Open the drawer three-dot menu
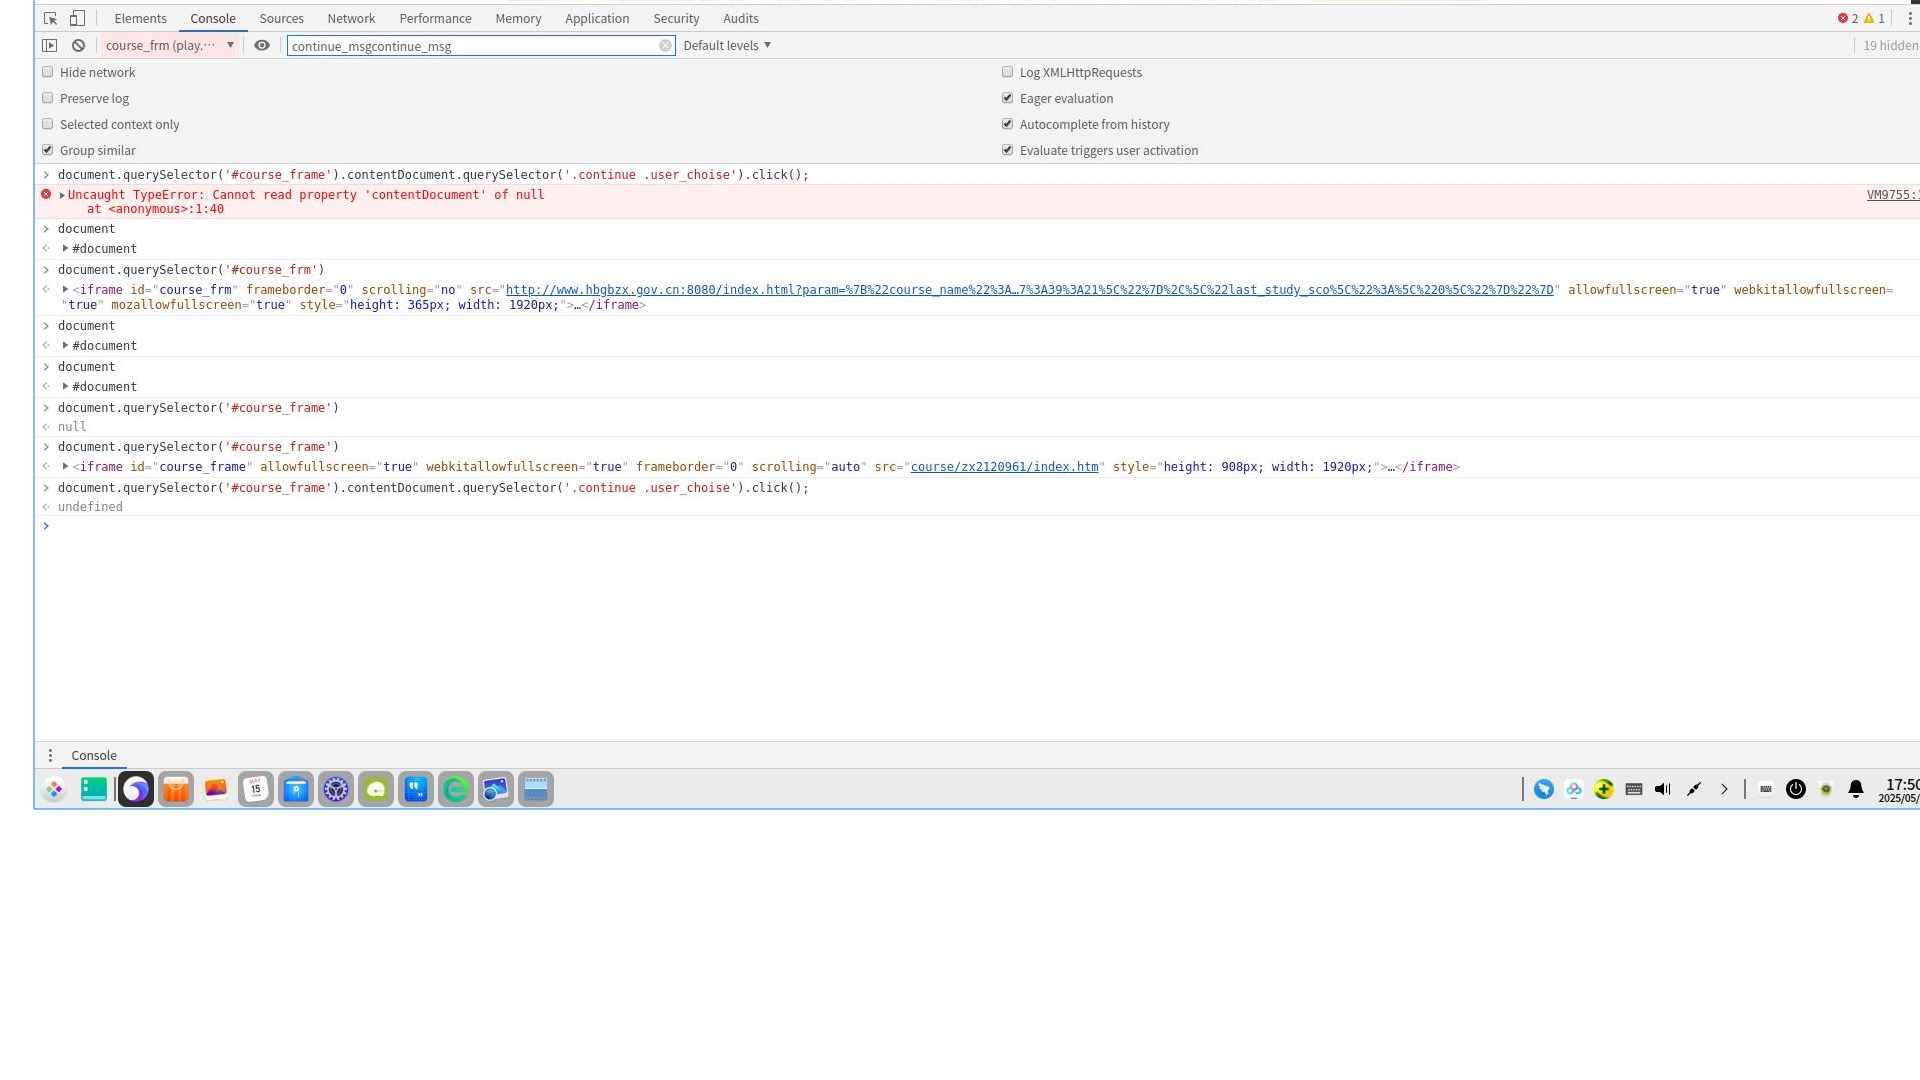This screenshot has height=1080, width=1920. click(x=50, y=755)
